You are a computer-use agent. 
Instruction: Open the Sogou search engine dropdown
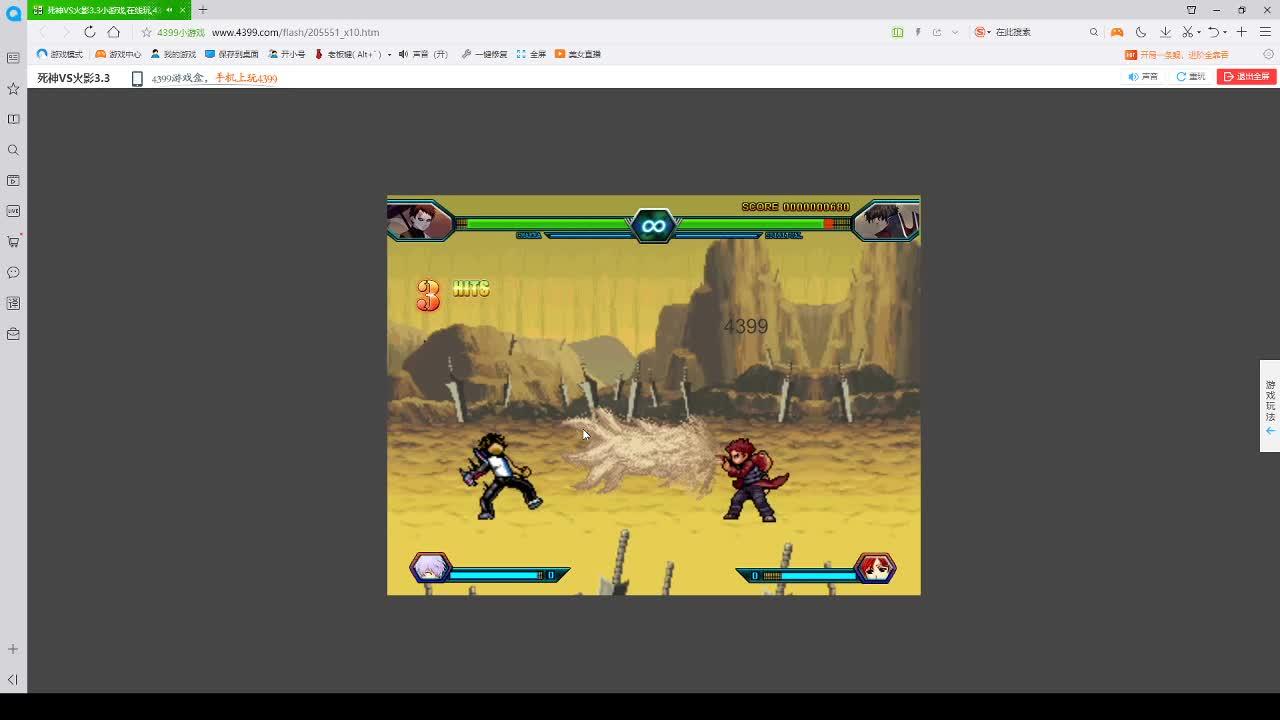(983, 32)
